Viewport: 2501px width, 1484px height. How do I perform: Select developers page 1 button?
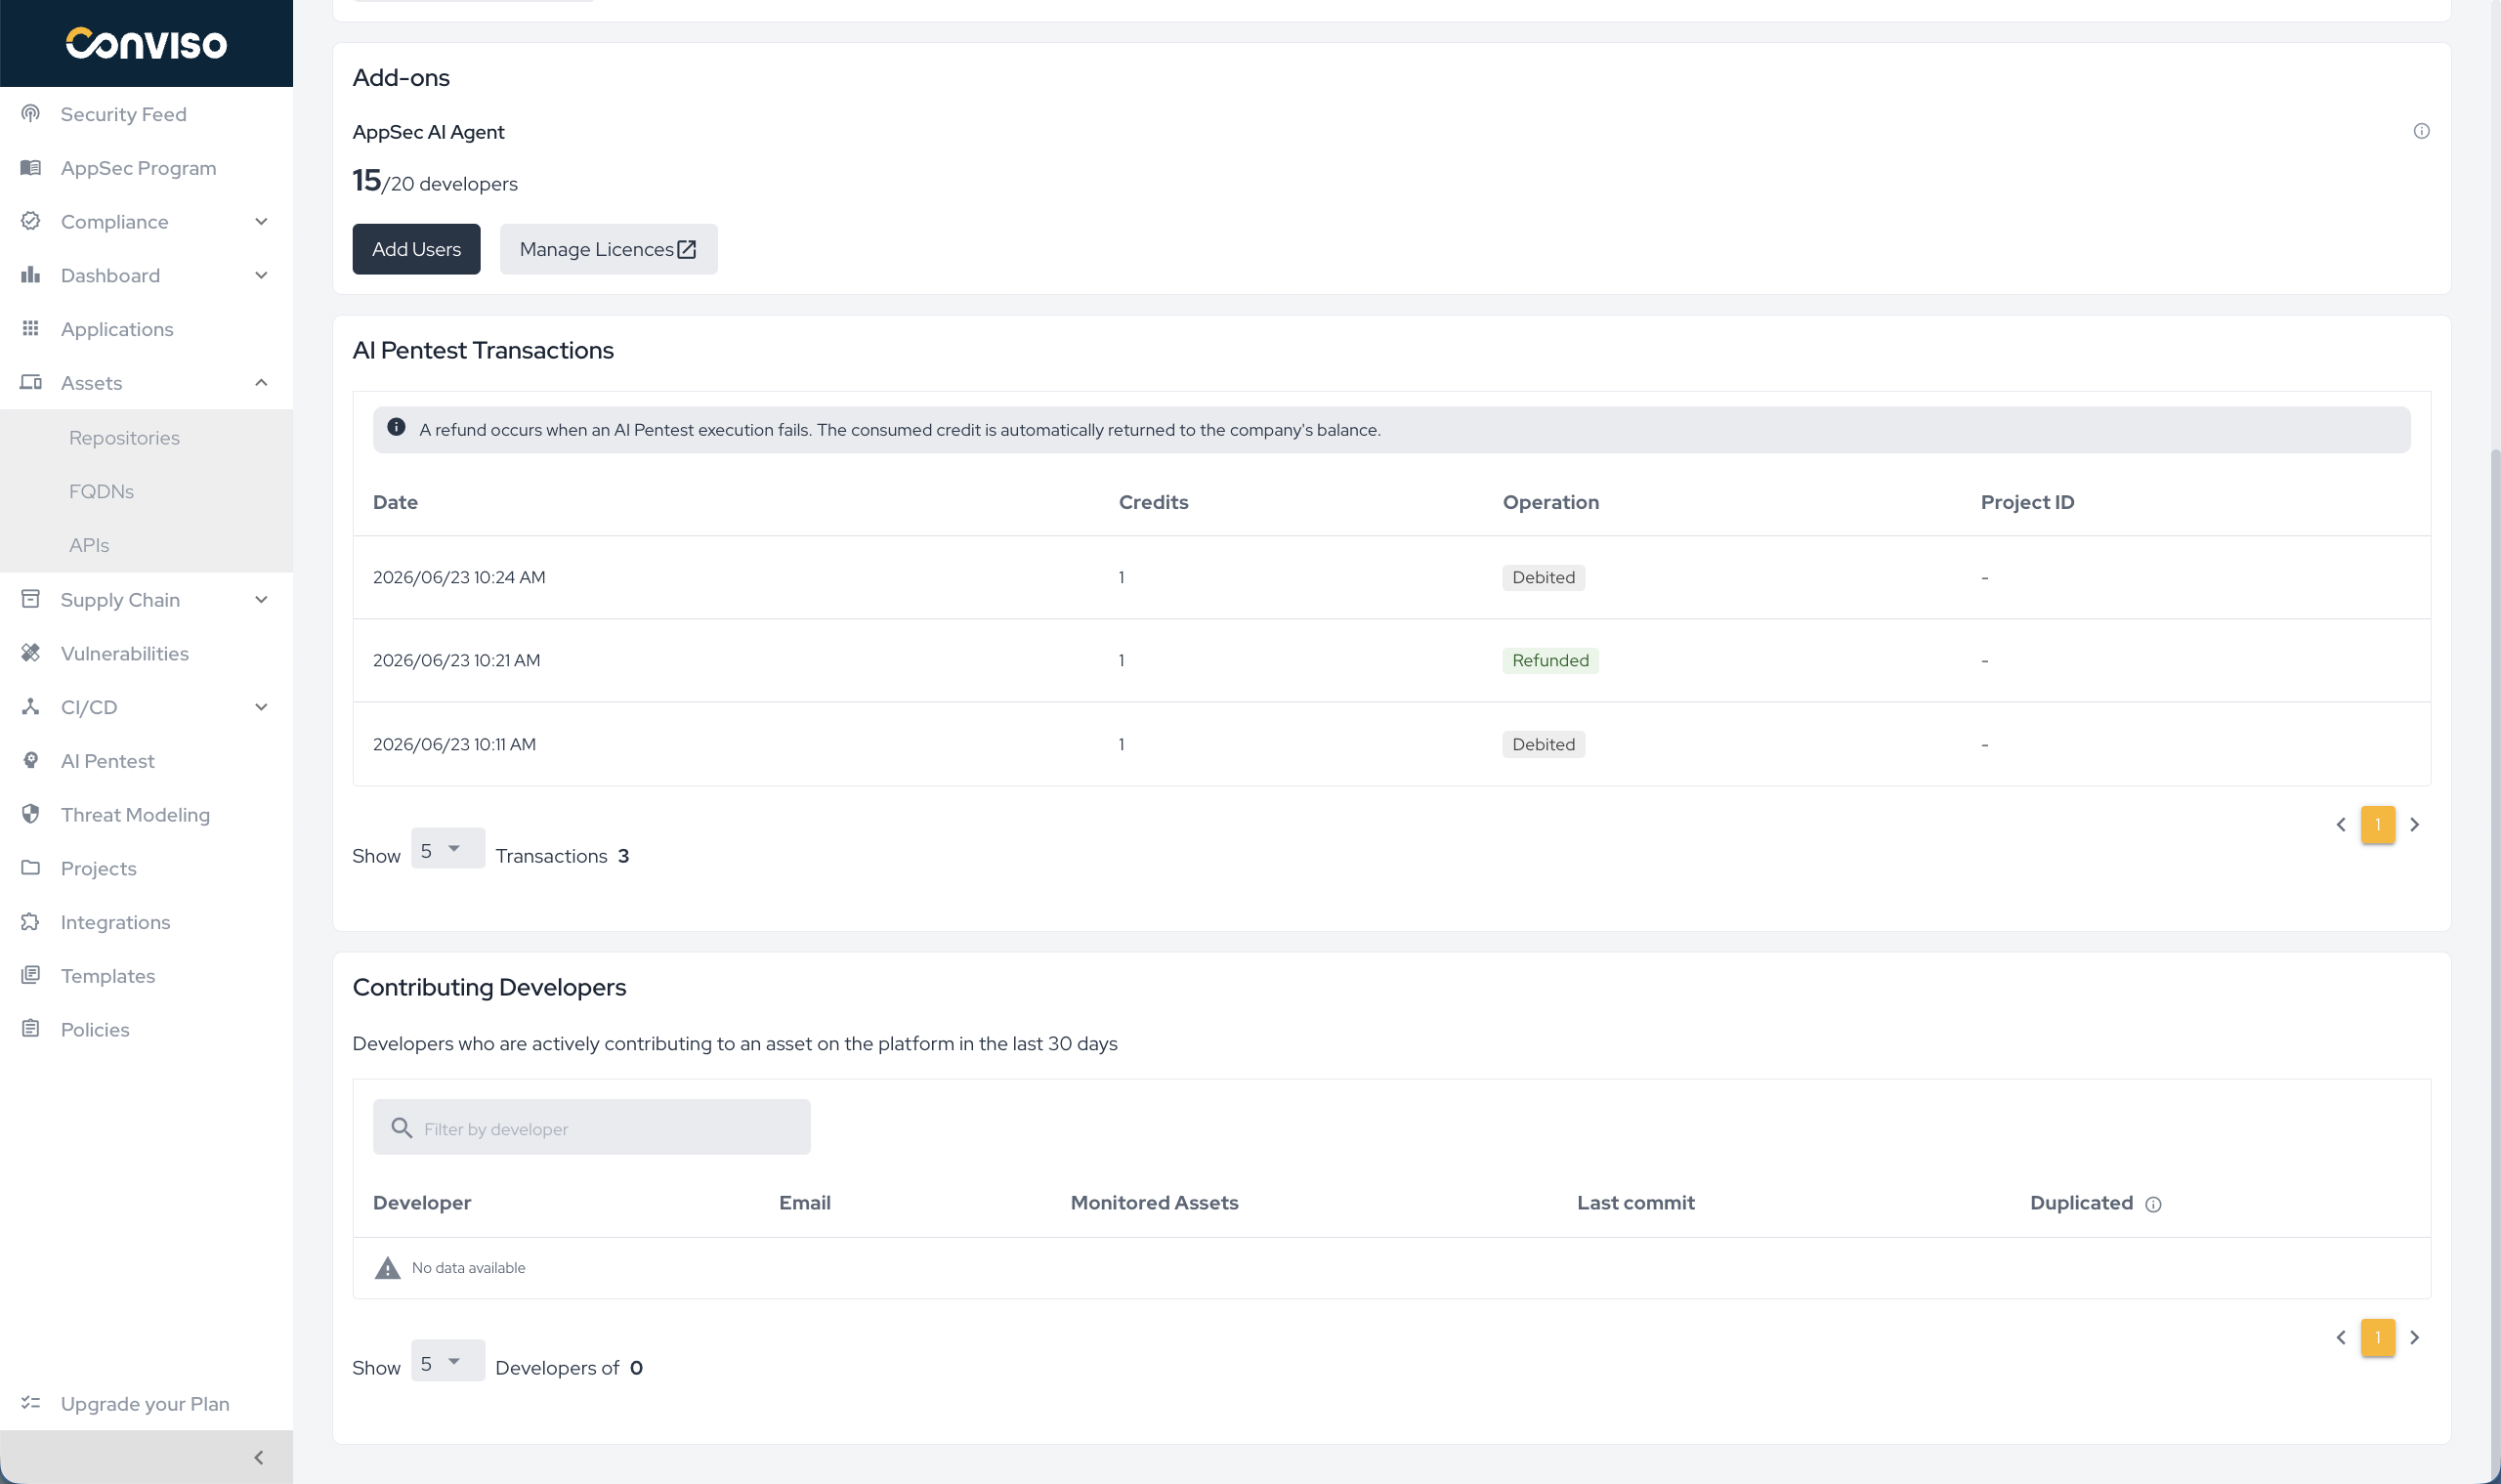coord(2378,1338)
